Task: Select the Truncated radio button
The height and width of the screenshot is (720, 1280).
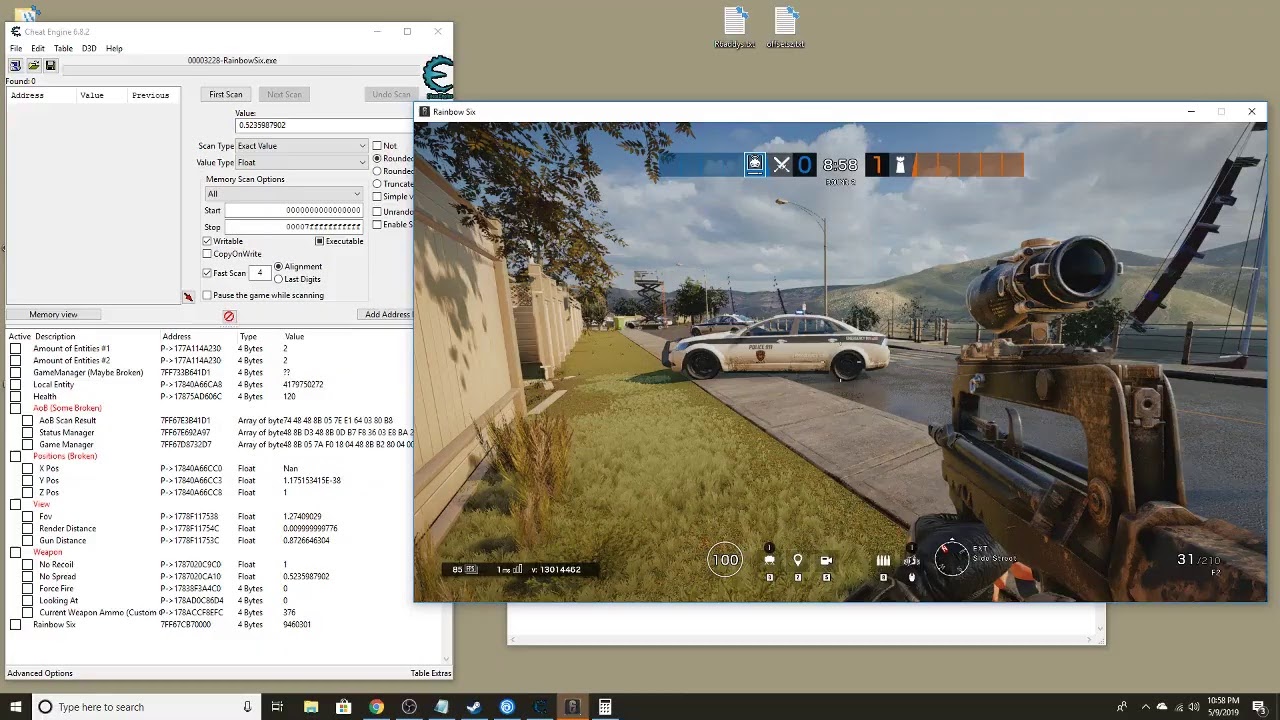Action: tap(378, 184)
